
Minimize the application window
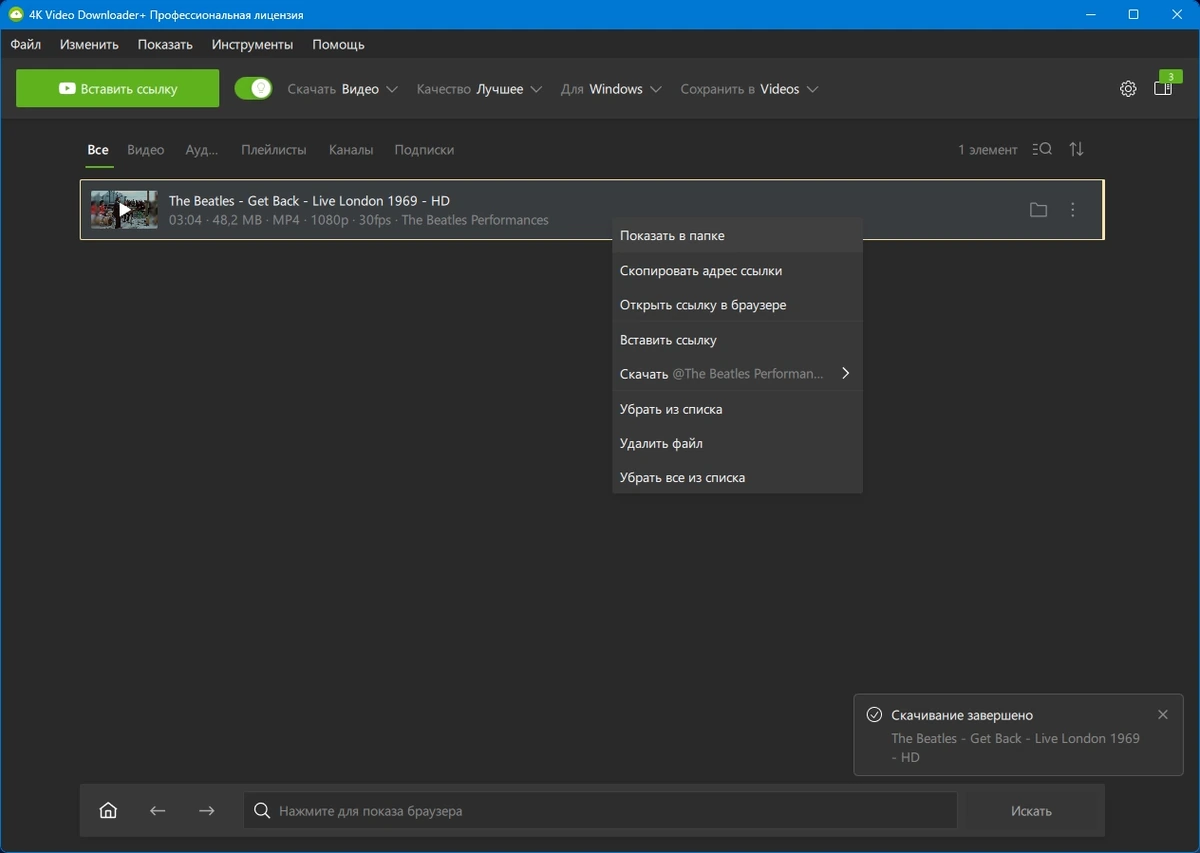click(1089, 15)
